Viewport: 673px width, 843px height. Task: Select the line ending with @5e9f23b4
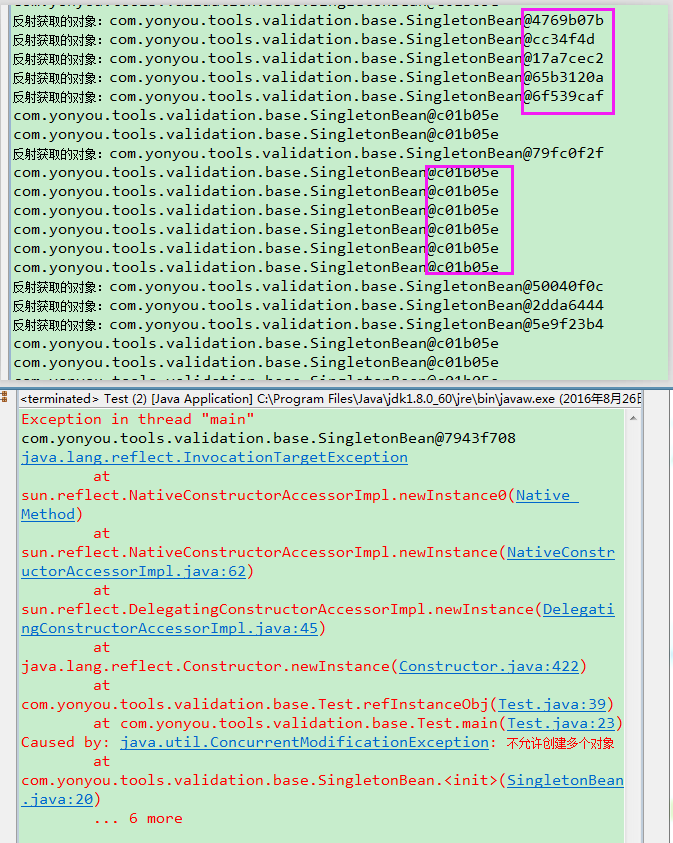pos(308,324)
